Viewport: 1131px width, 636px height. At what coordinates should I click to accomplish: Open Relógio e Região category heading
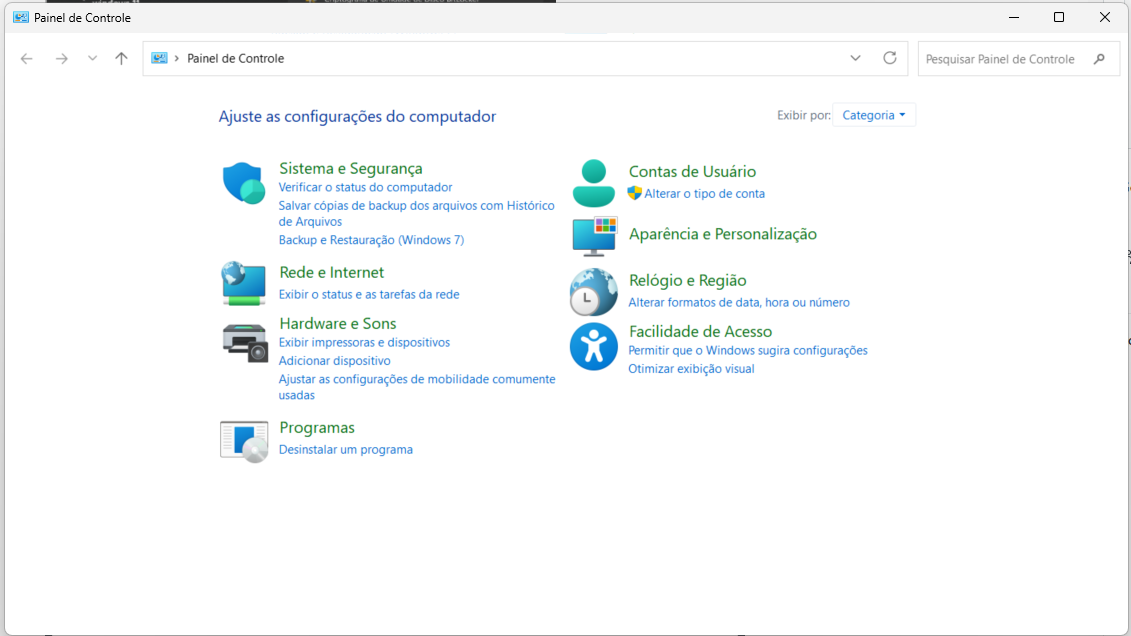tap(687, 281)
